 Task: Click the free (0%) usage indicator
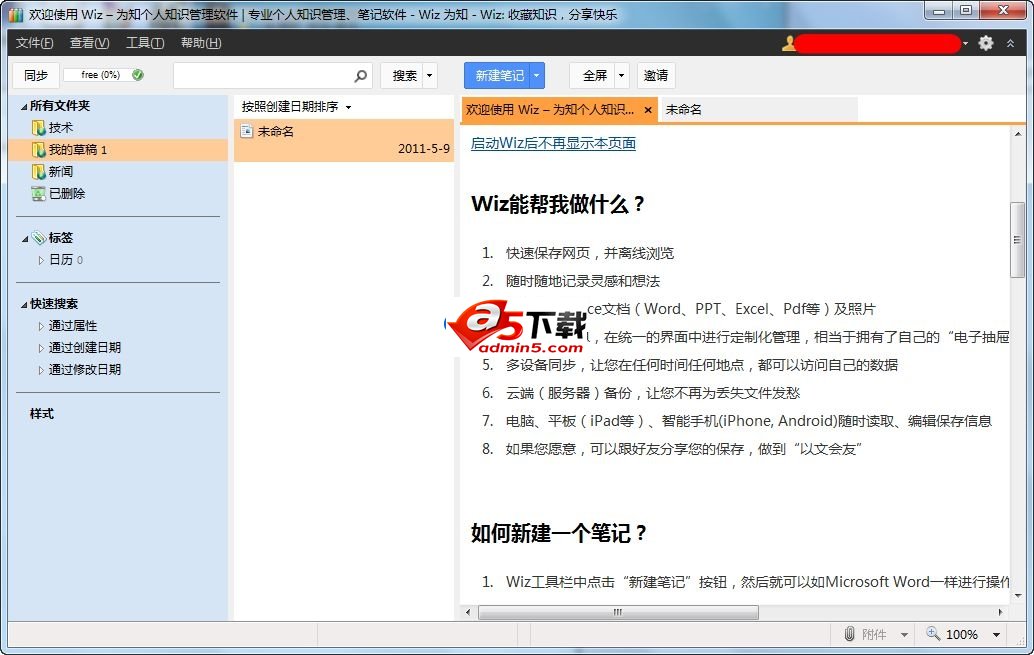coord(100,75)
